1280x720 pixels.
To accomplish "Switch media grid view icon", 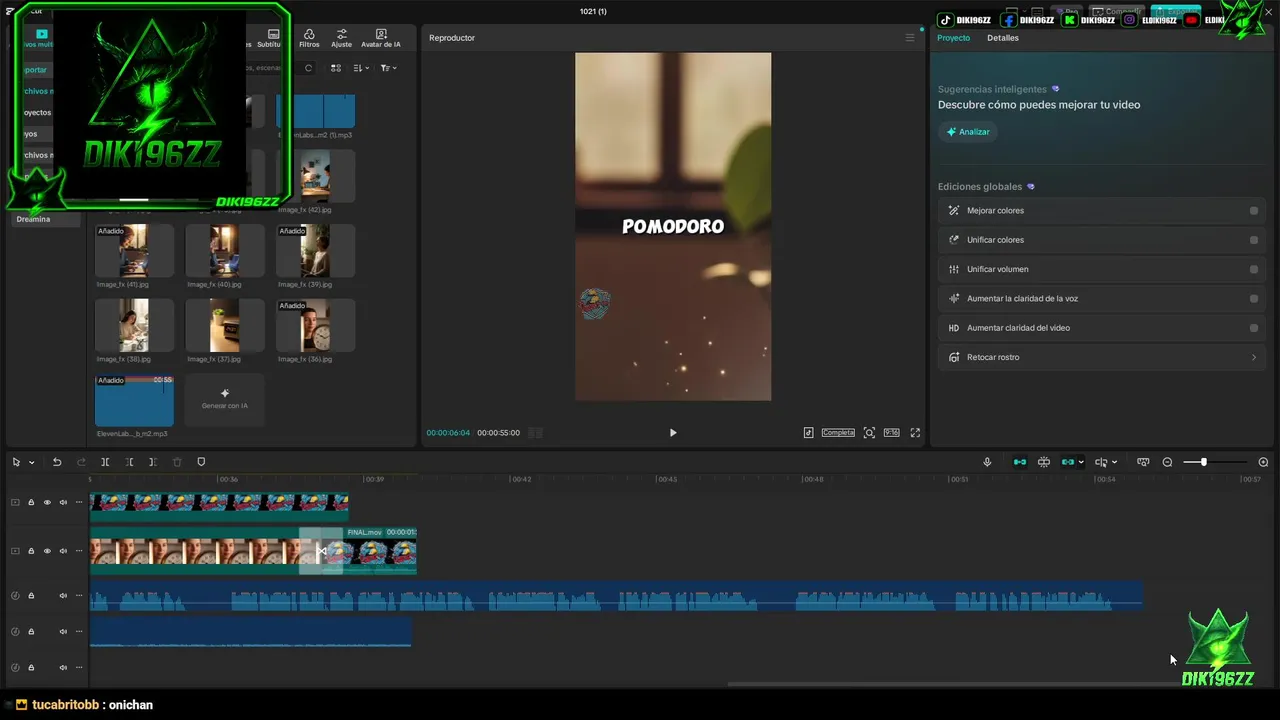I will coord(336,68).
